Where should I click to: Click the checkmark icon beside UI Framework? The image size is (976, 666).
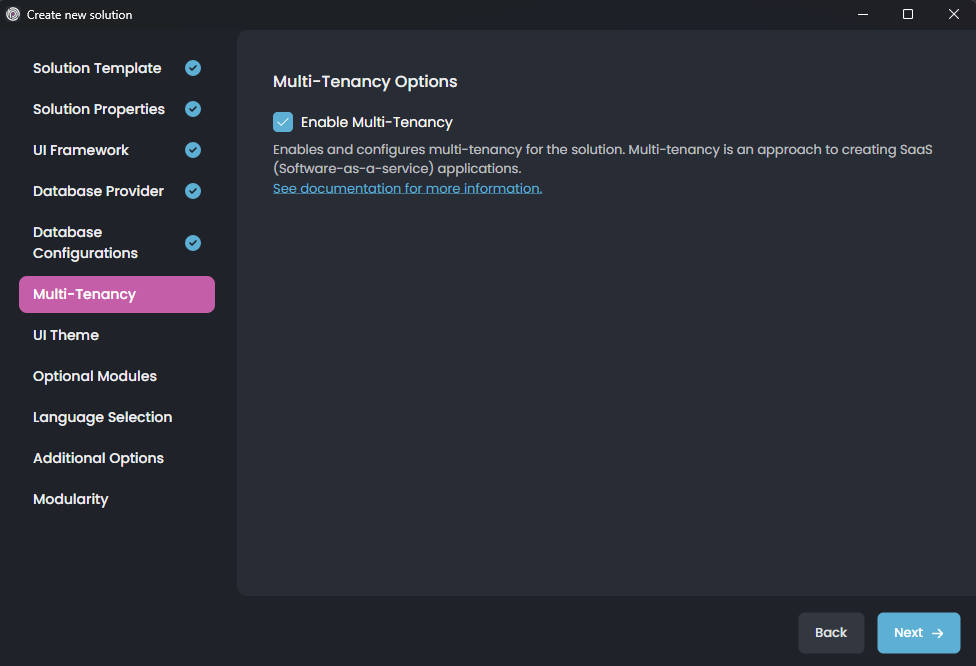pos(192,150)
